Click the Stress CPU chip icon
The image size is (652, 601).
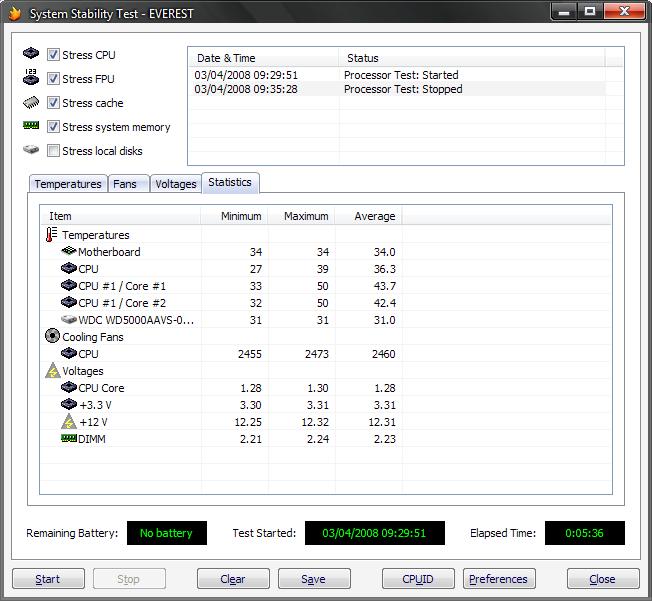click(31, 53)
